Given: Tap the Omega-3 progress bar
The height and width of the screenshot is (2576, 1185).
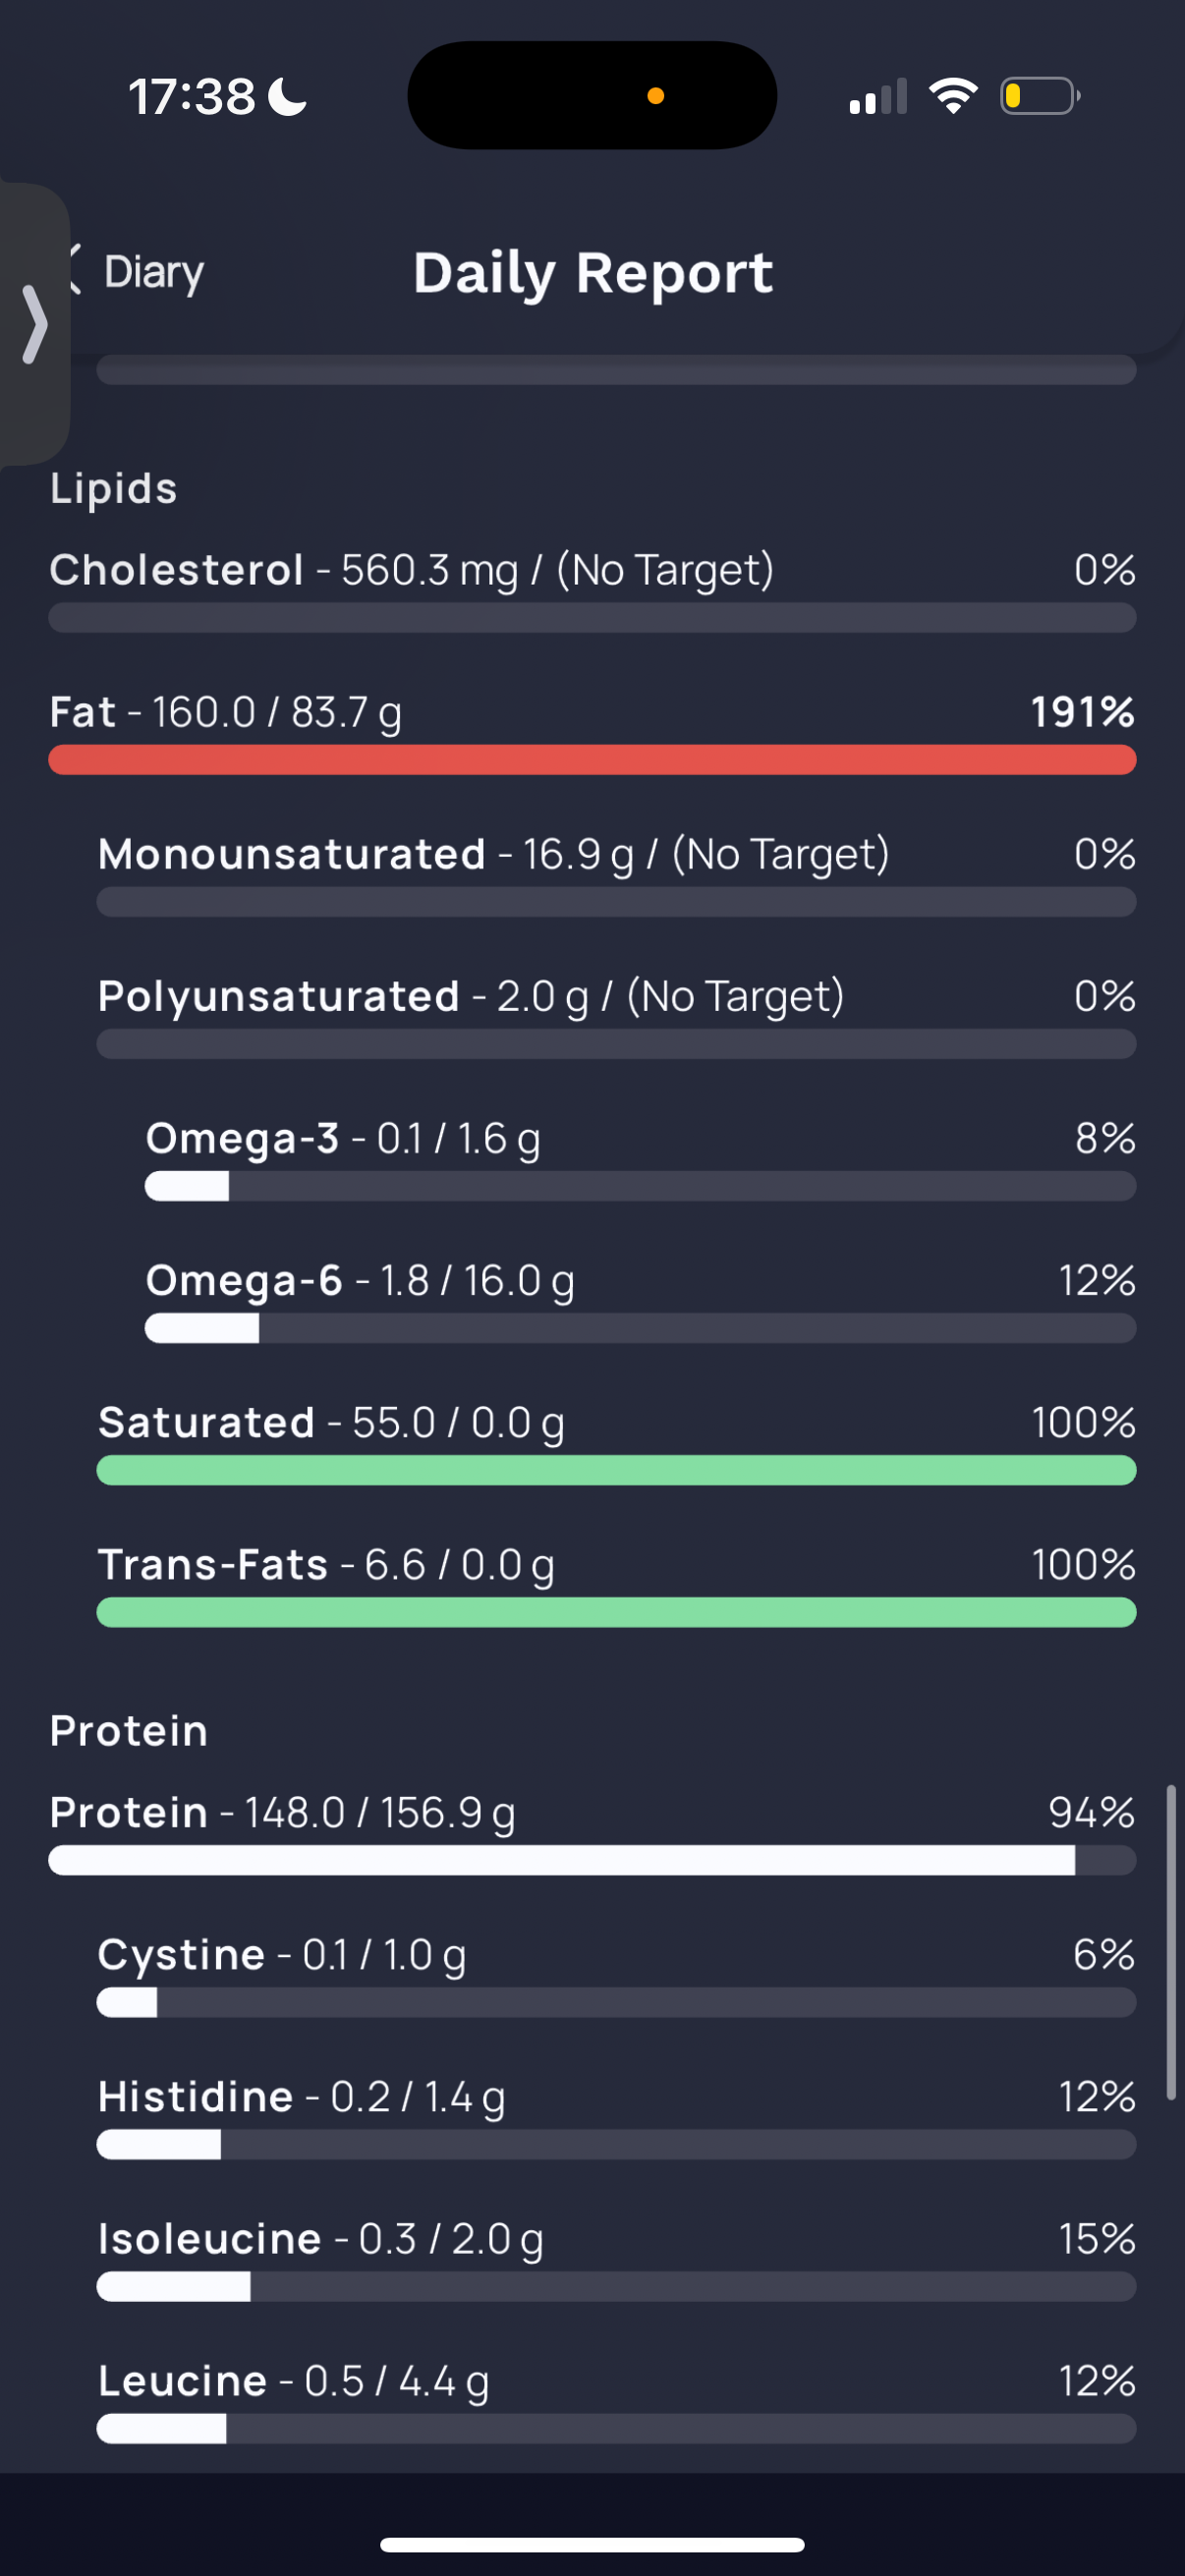Looking at the screenshot, I should (640, 1186).
